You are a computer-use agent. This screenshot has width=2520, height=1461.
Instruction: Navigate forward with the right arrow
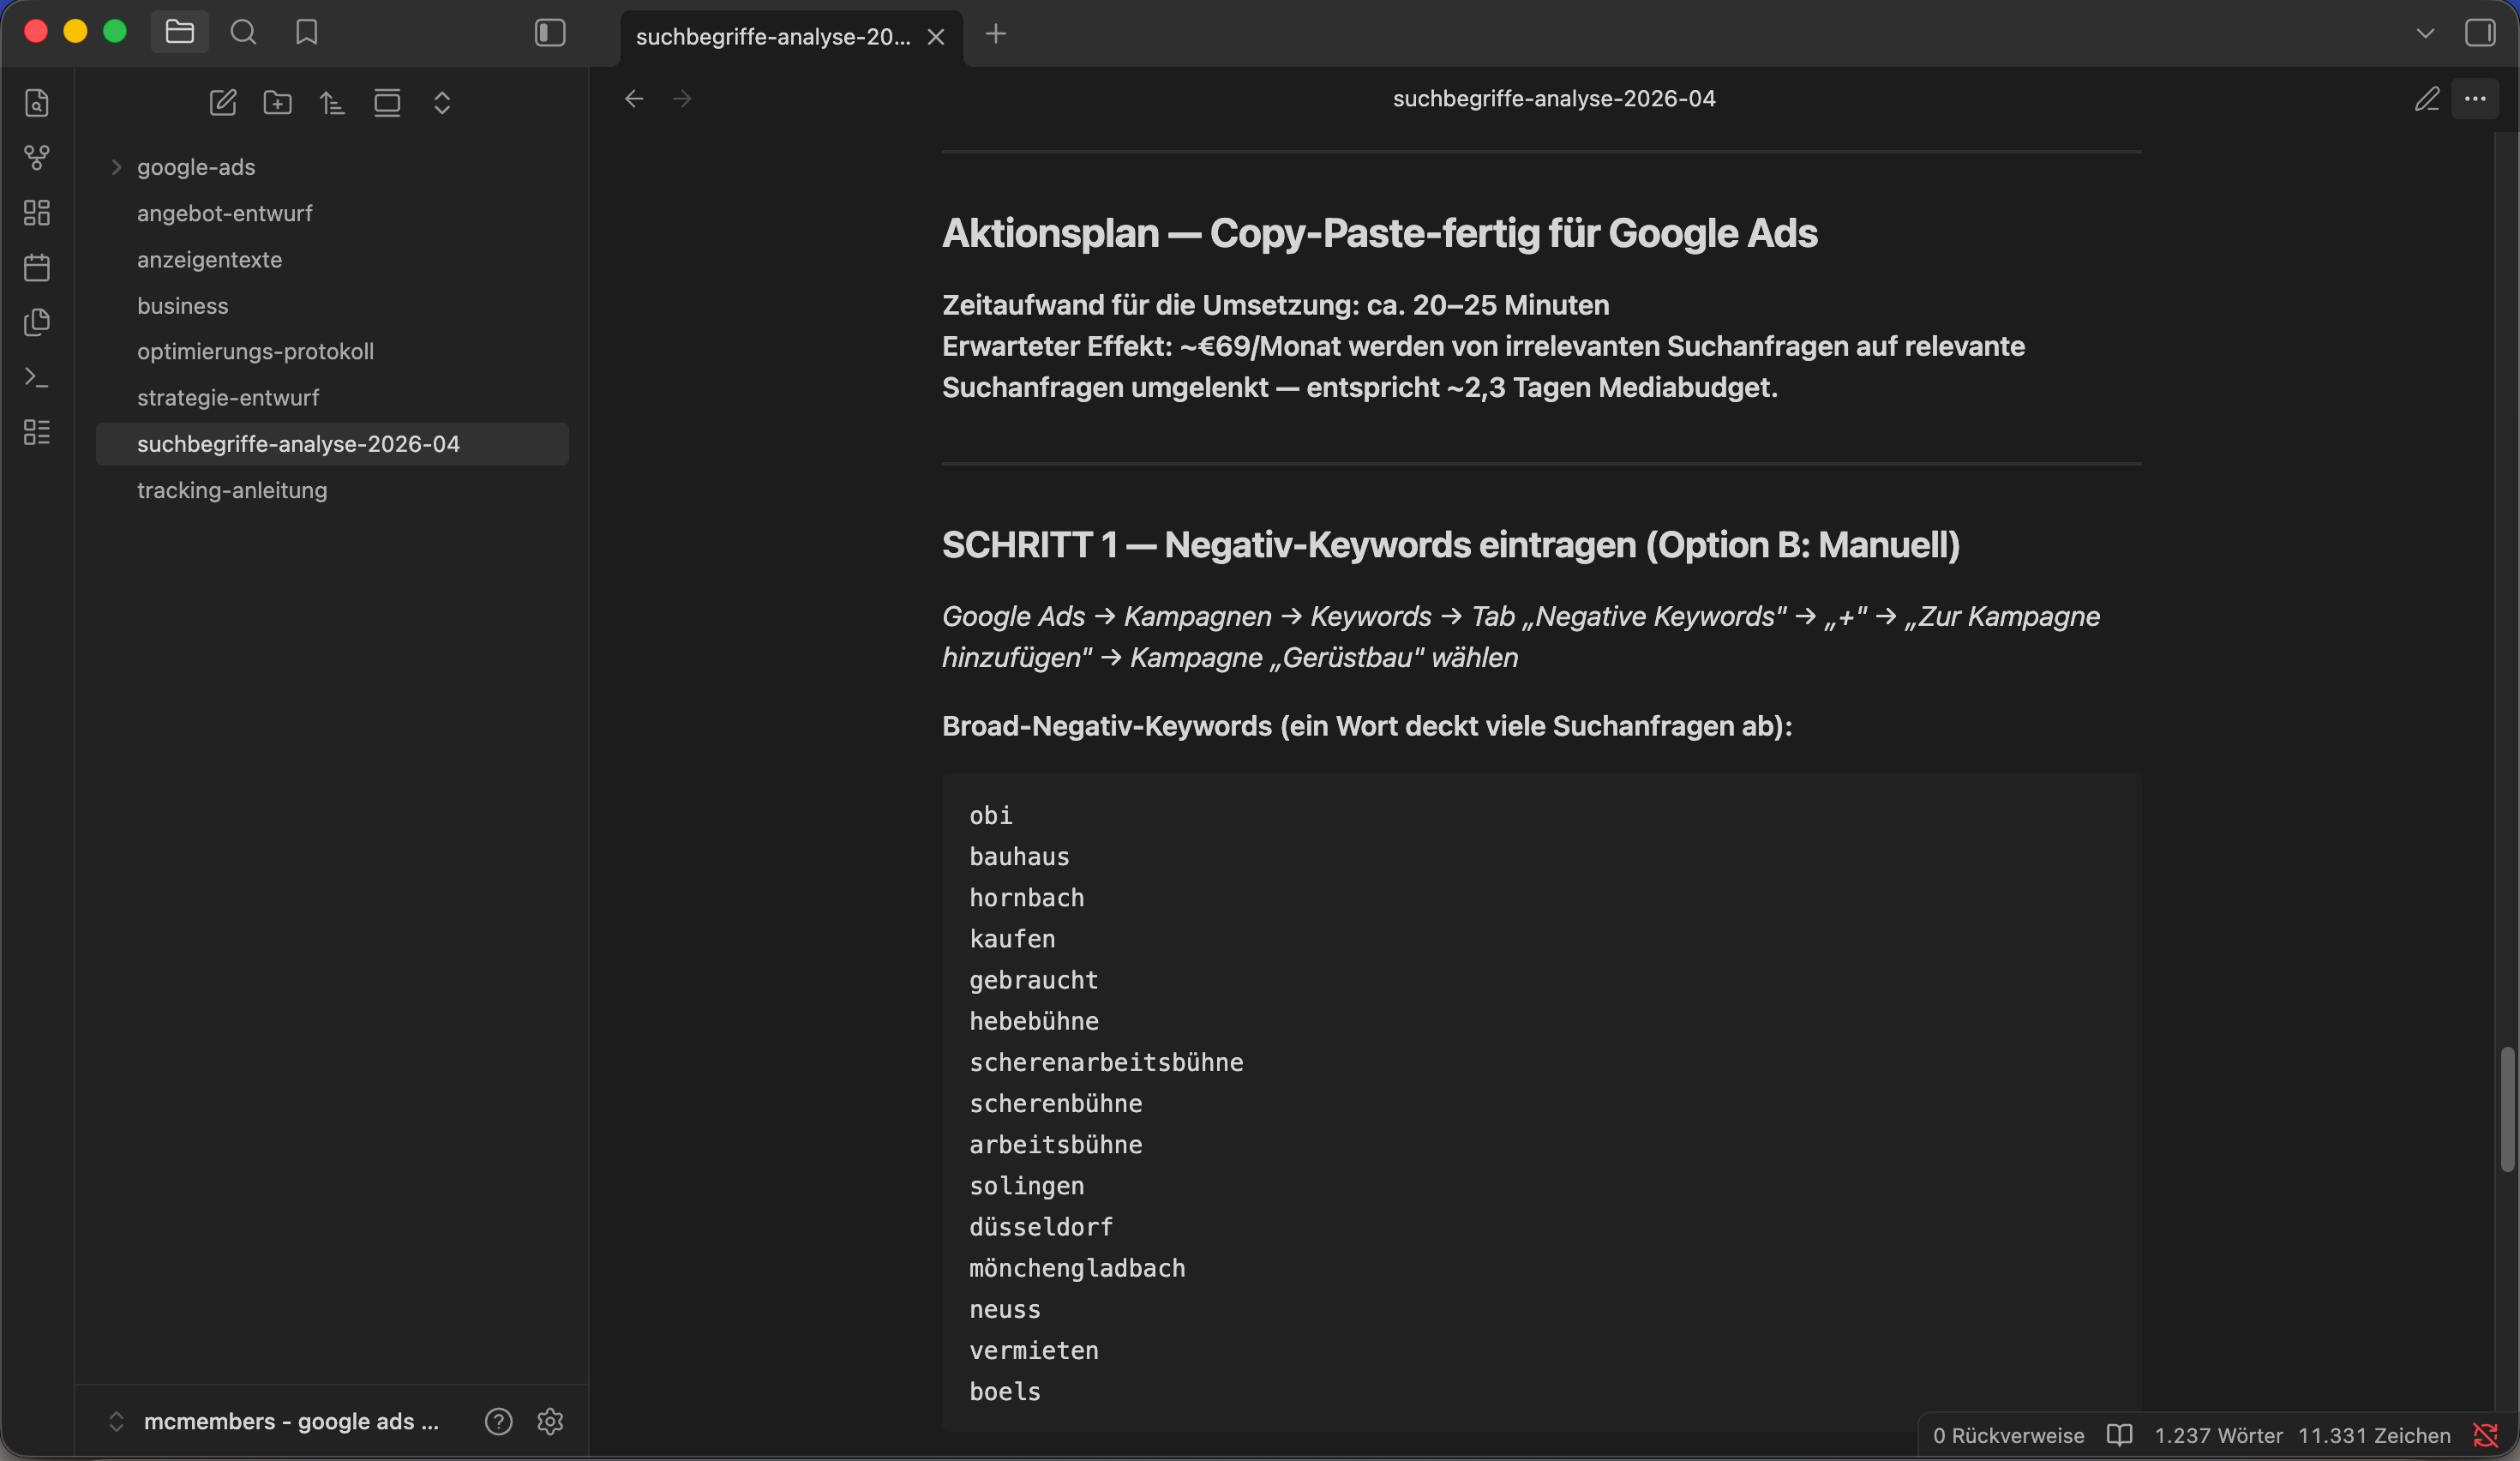(682, 98)
